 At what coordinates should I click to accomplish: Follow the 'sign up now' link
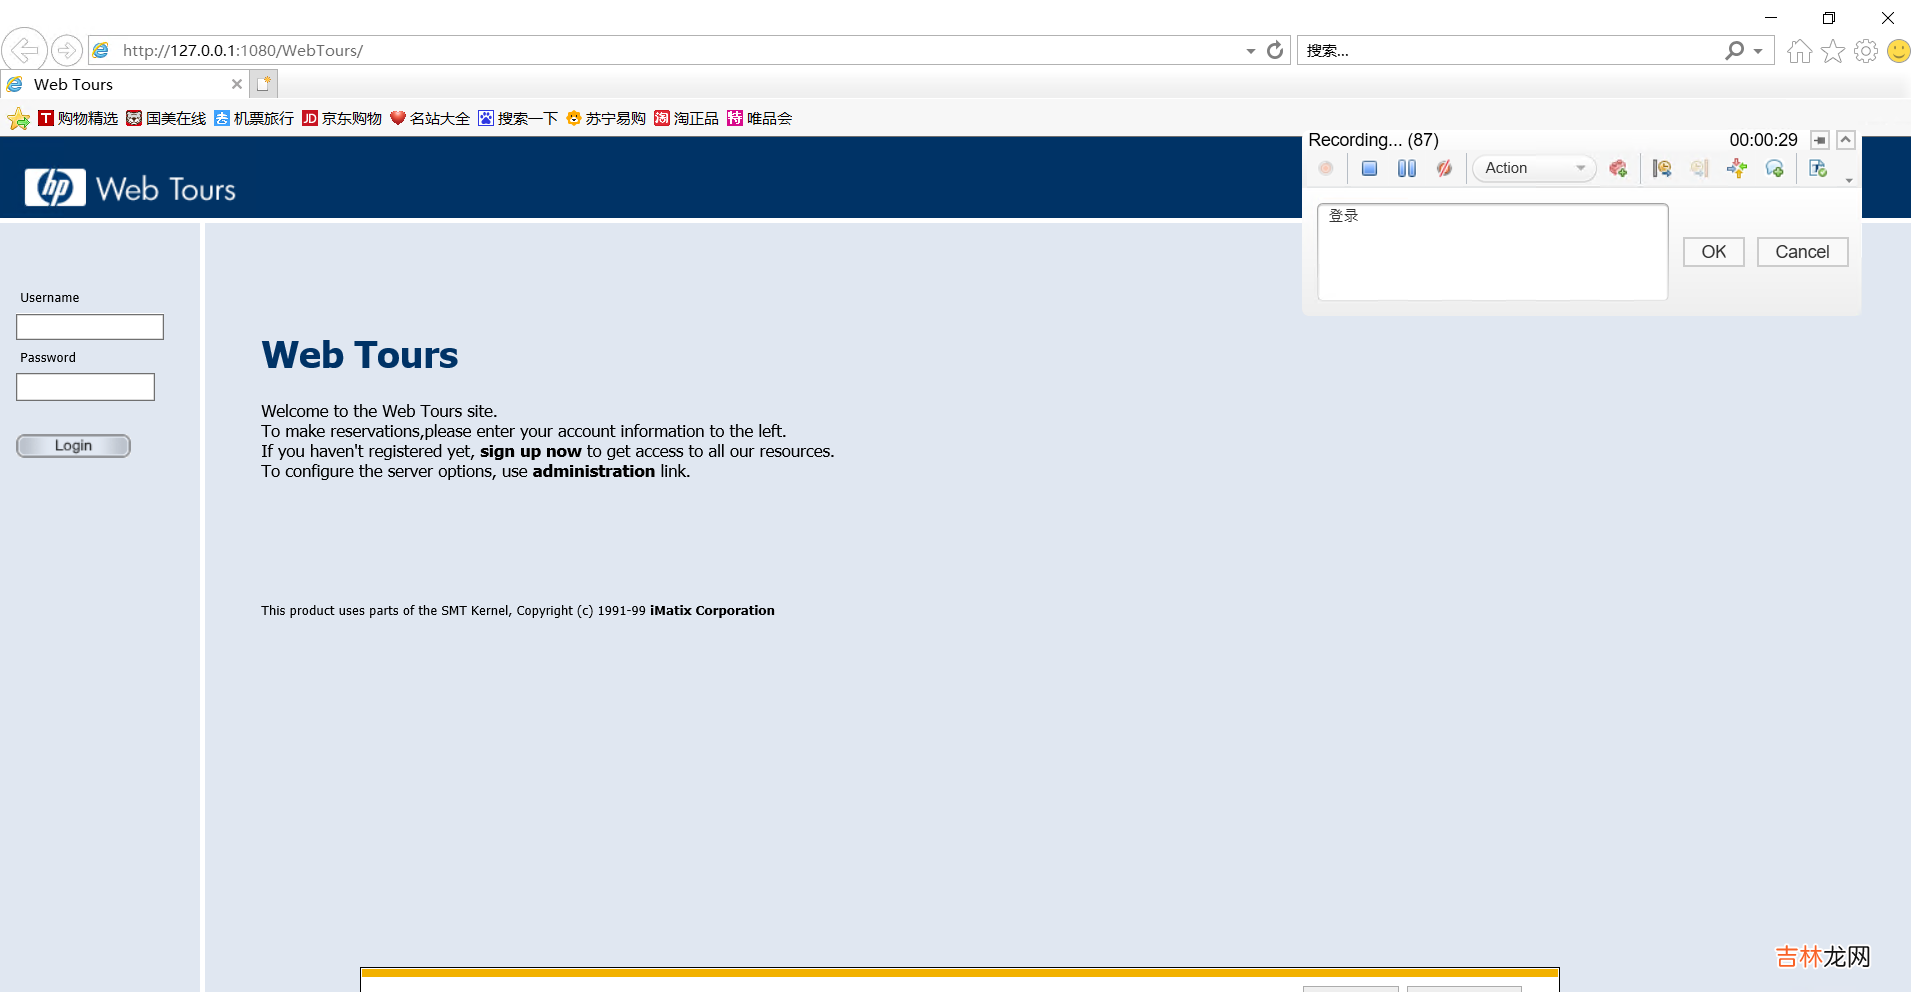530,452
